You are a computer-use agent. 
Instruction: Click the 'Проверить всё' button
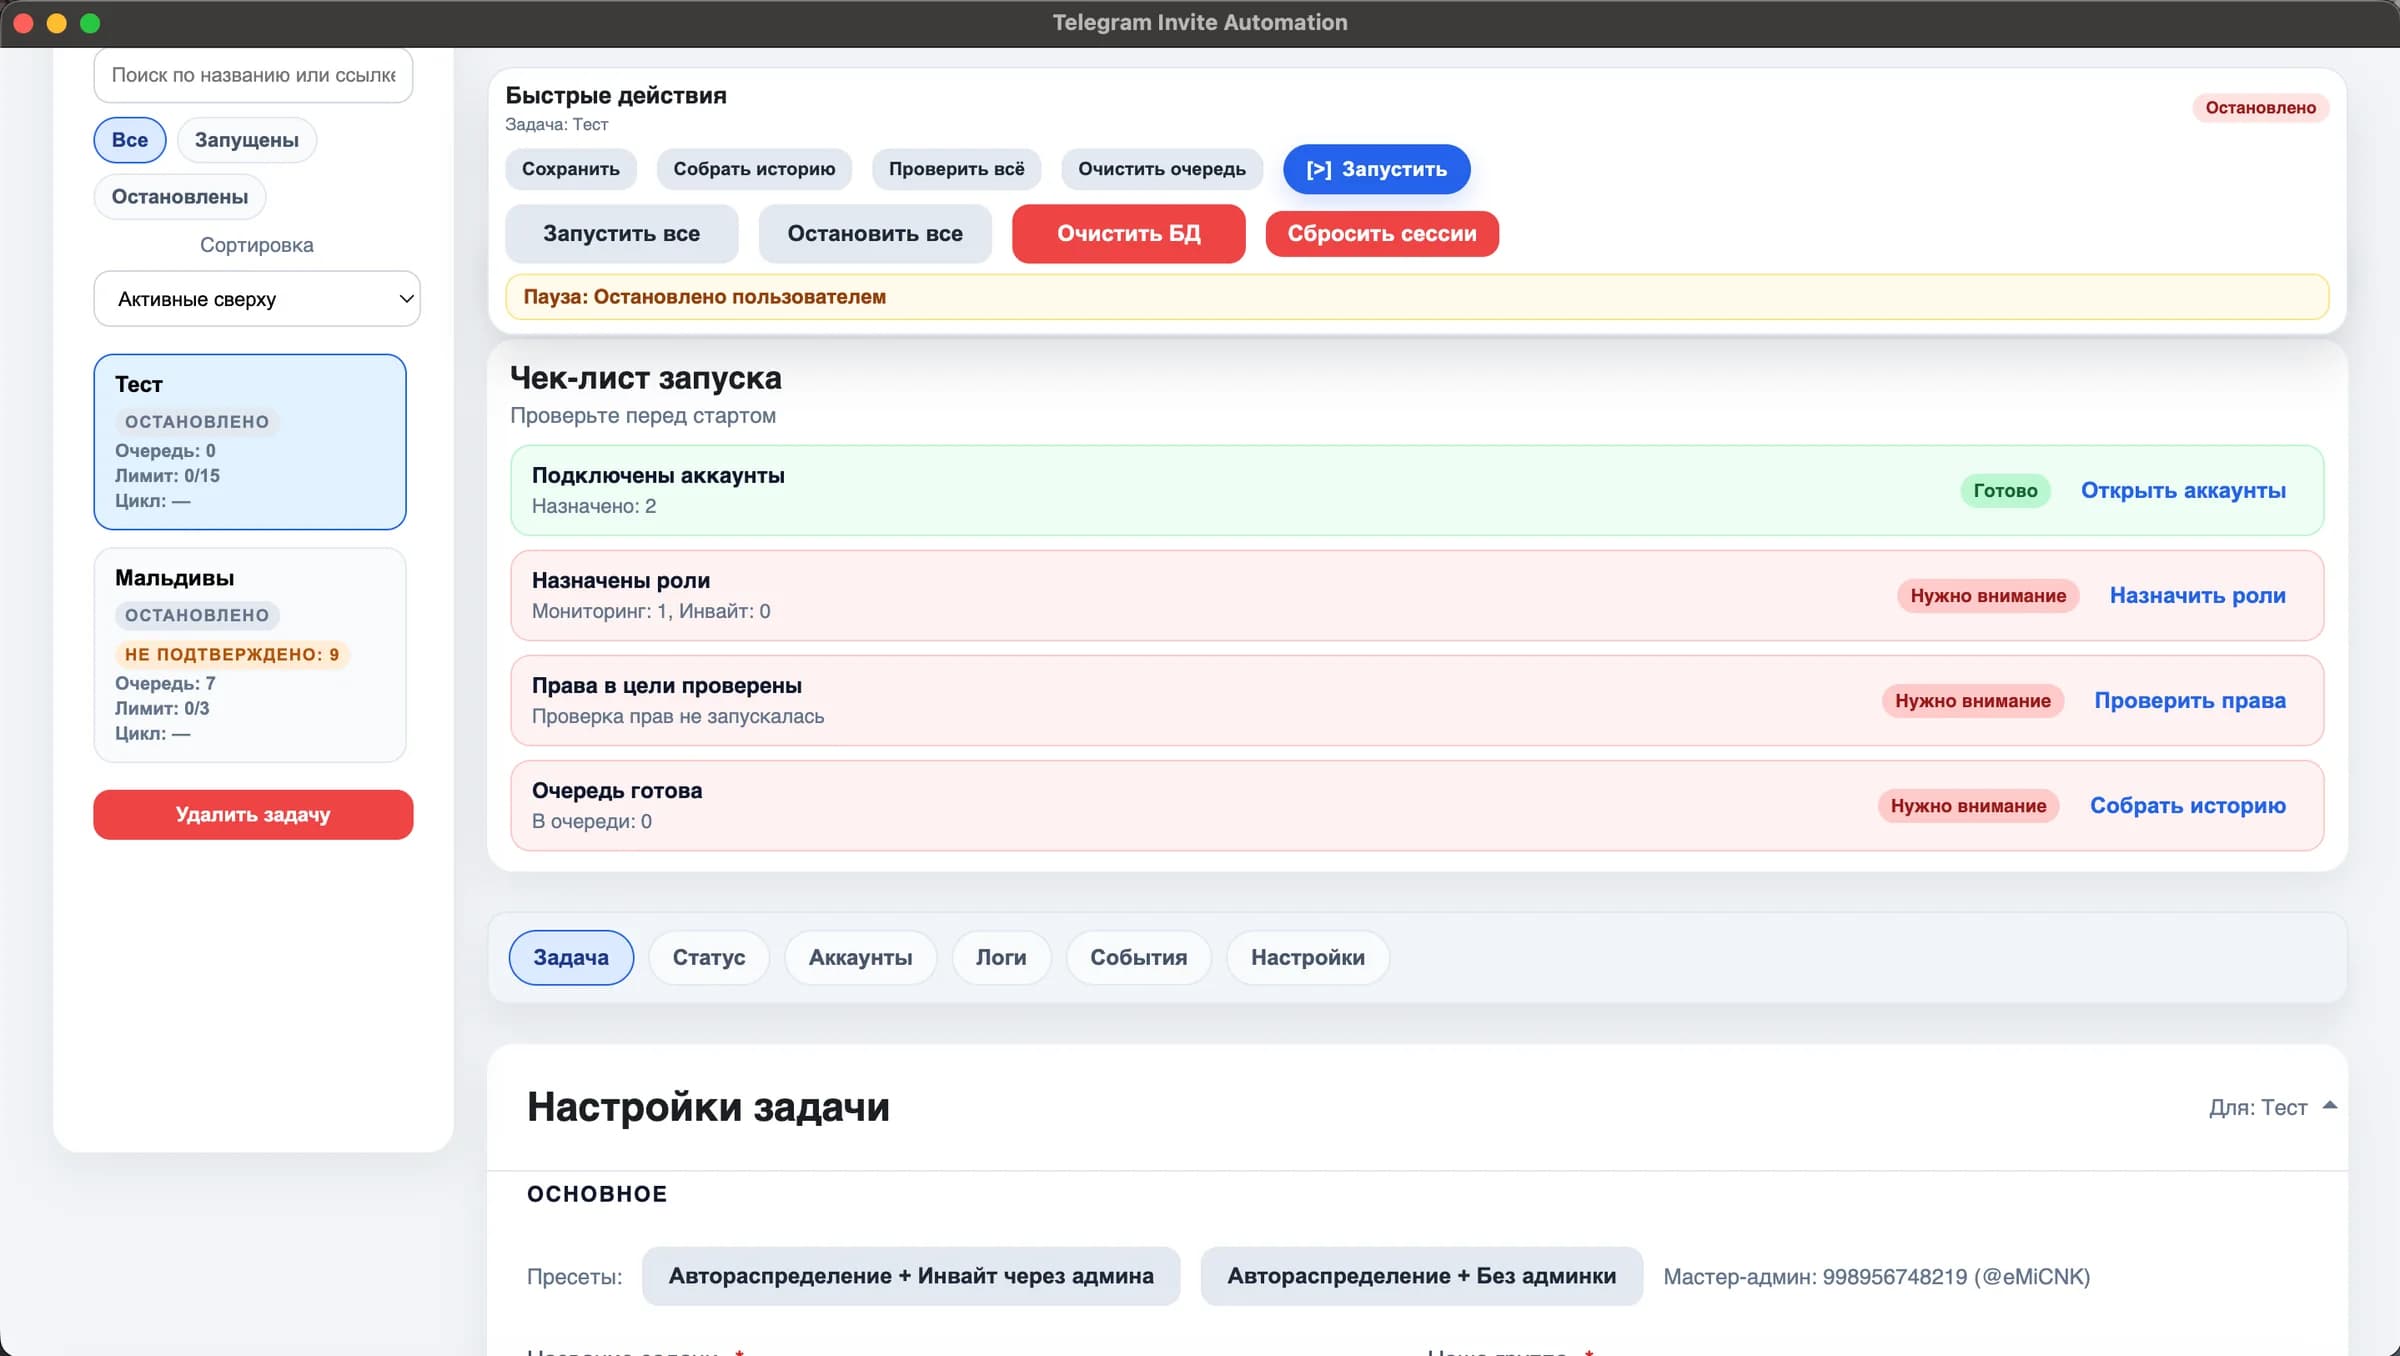957,169
